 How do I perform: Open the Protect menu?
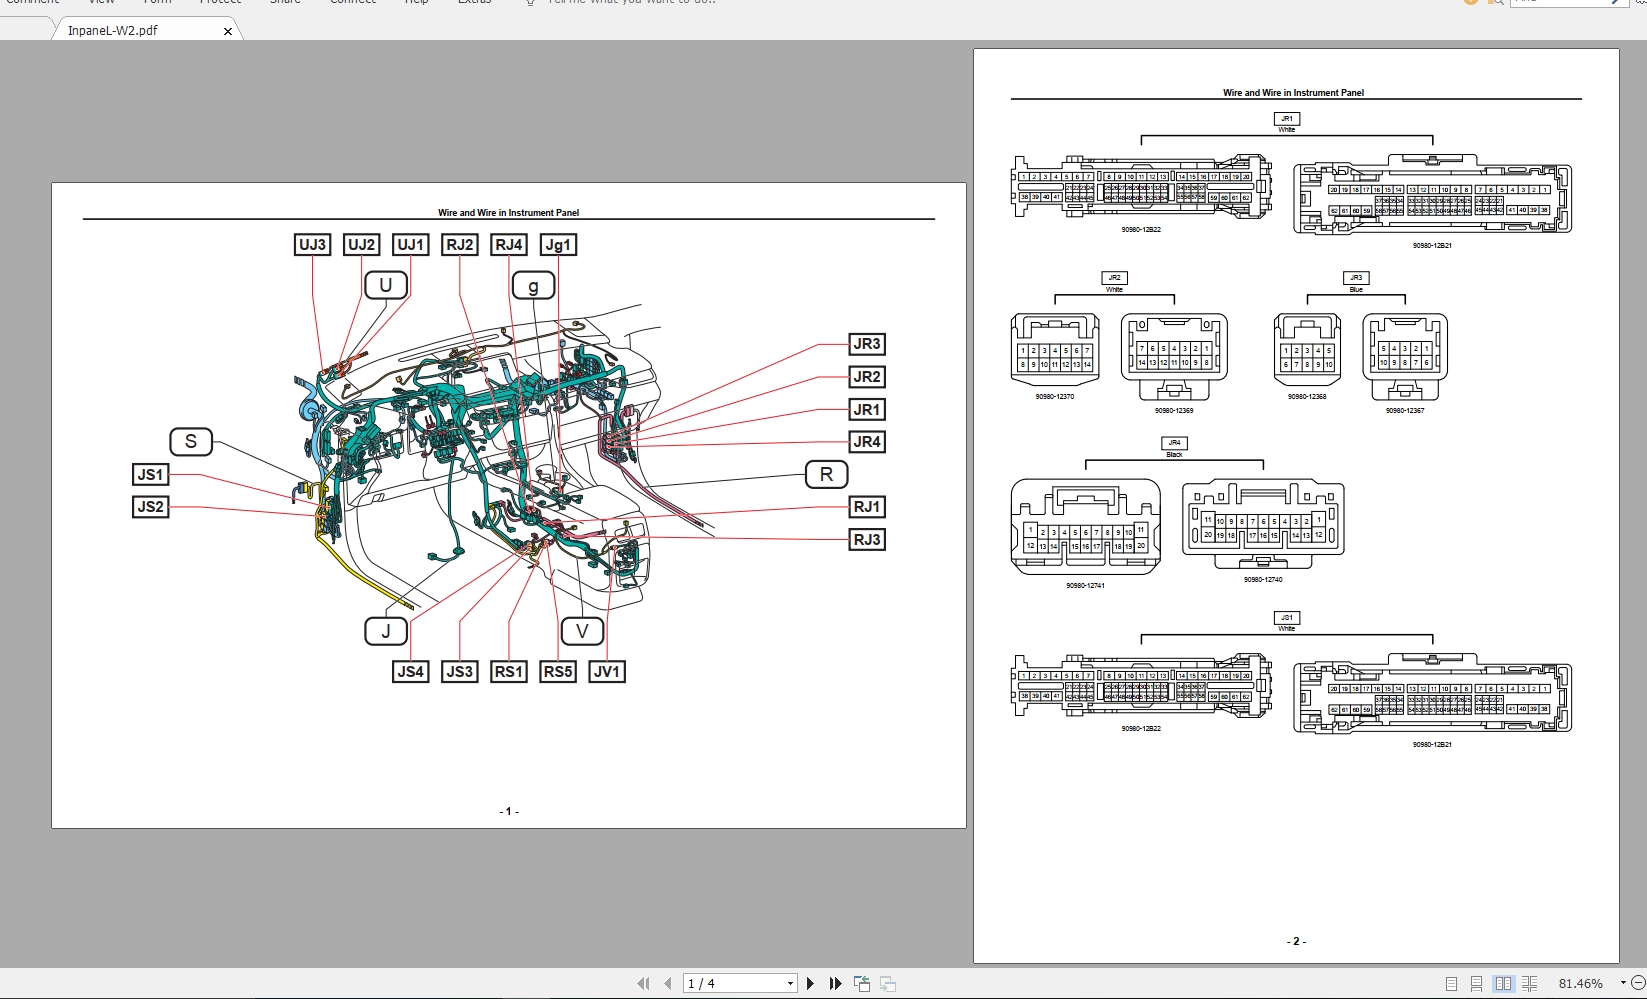click(220, 3)
